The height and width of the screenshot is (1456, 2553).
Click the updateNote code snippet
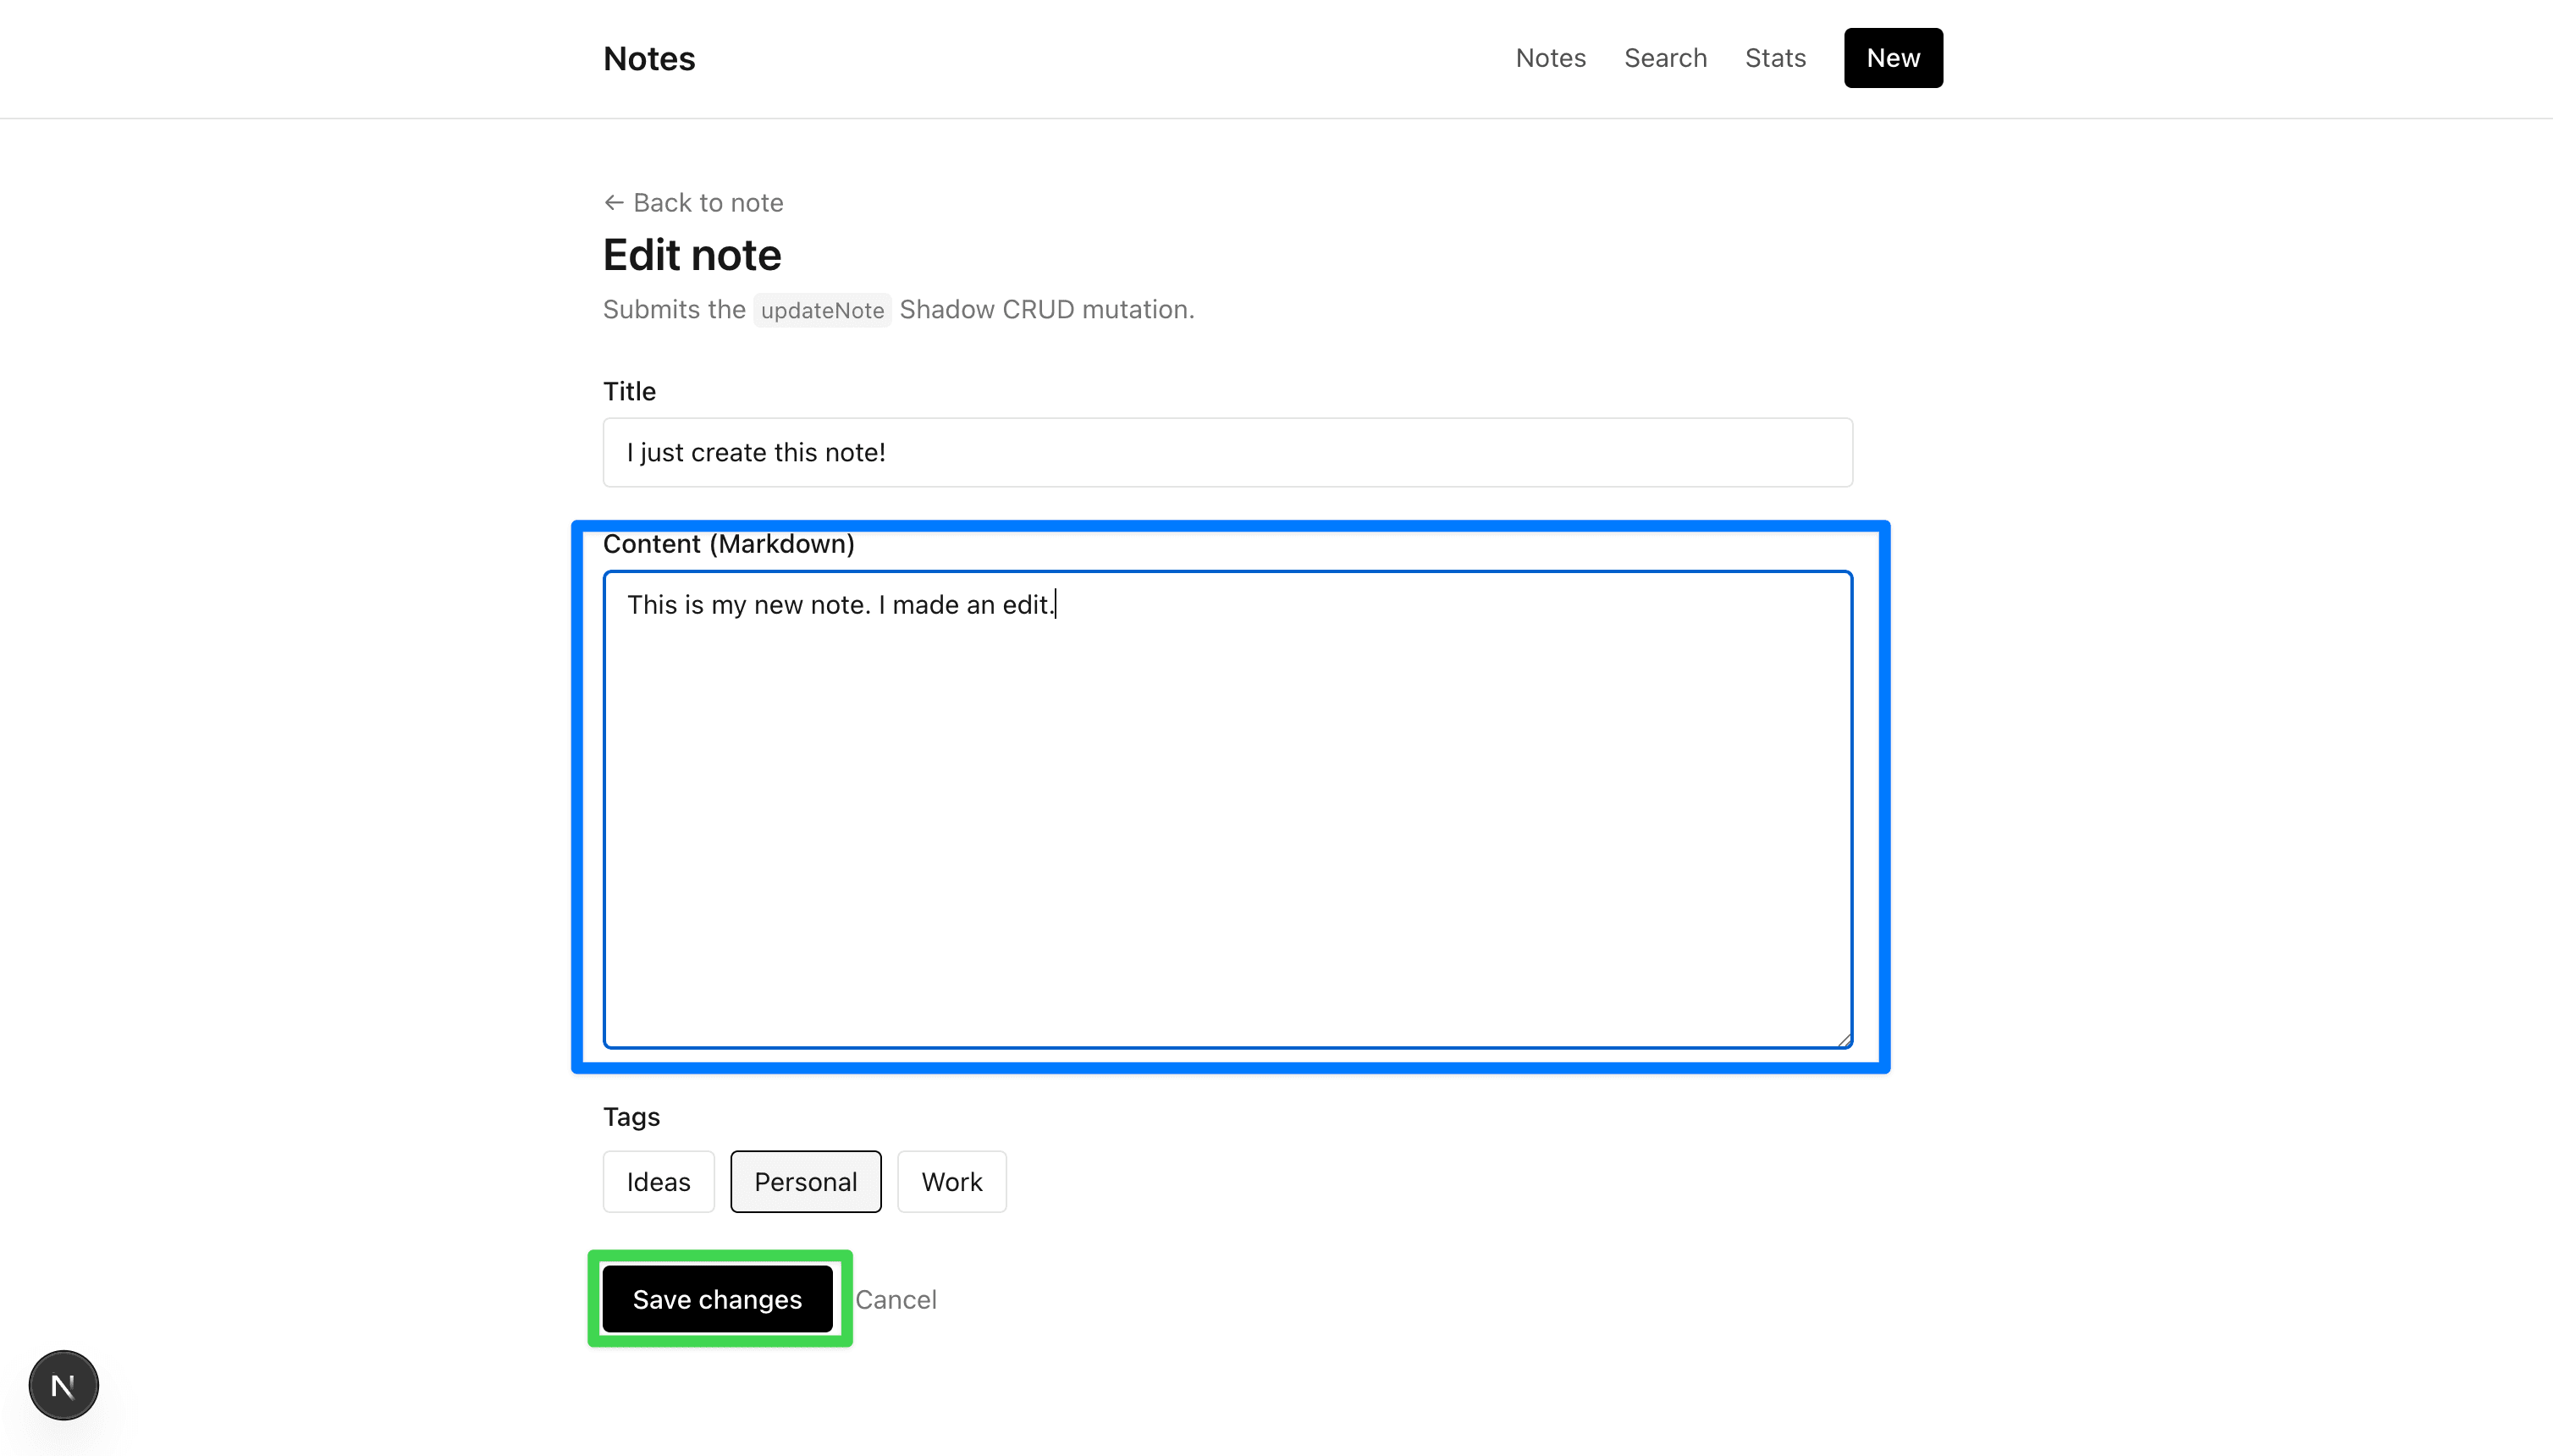(822, 310)
